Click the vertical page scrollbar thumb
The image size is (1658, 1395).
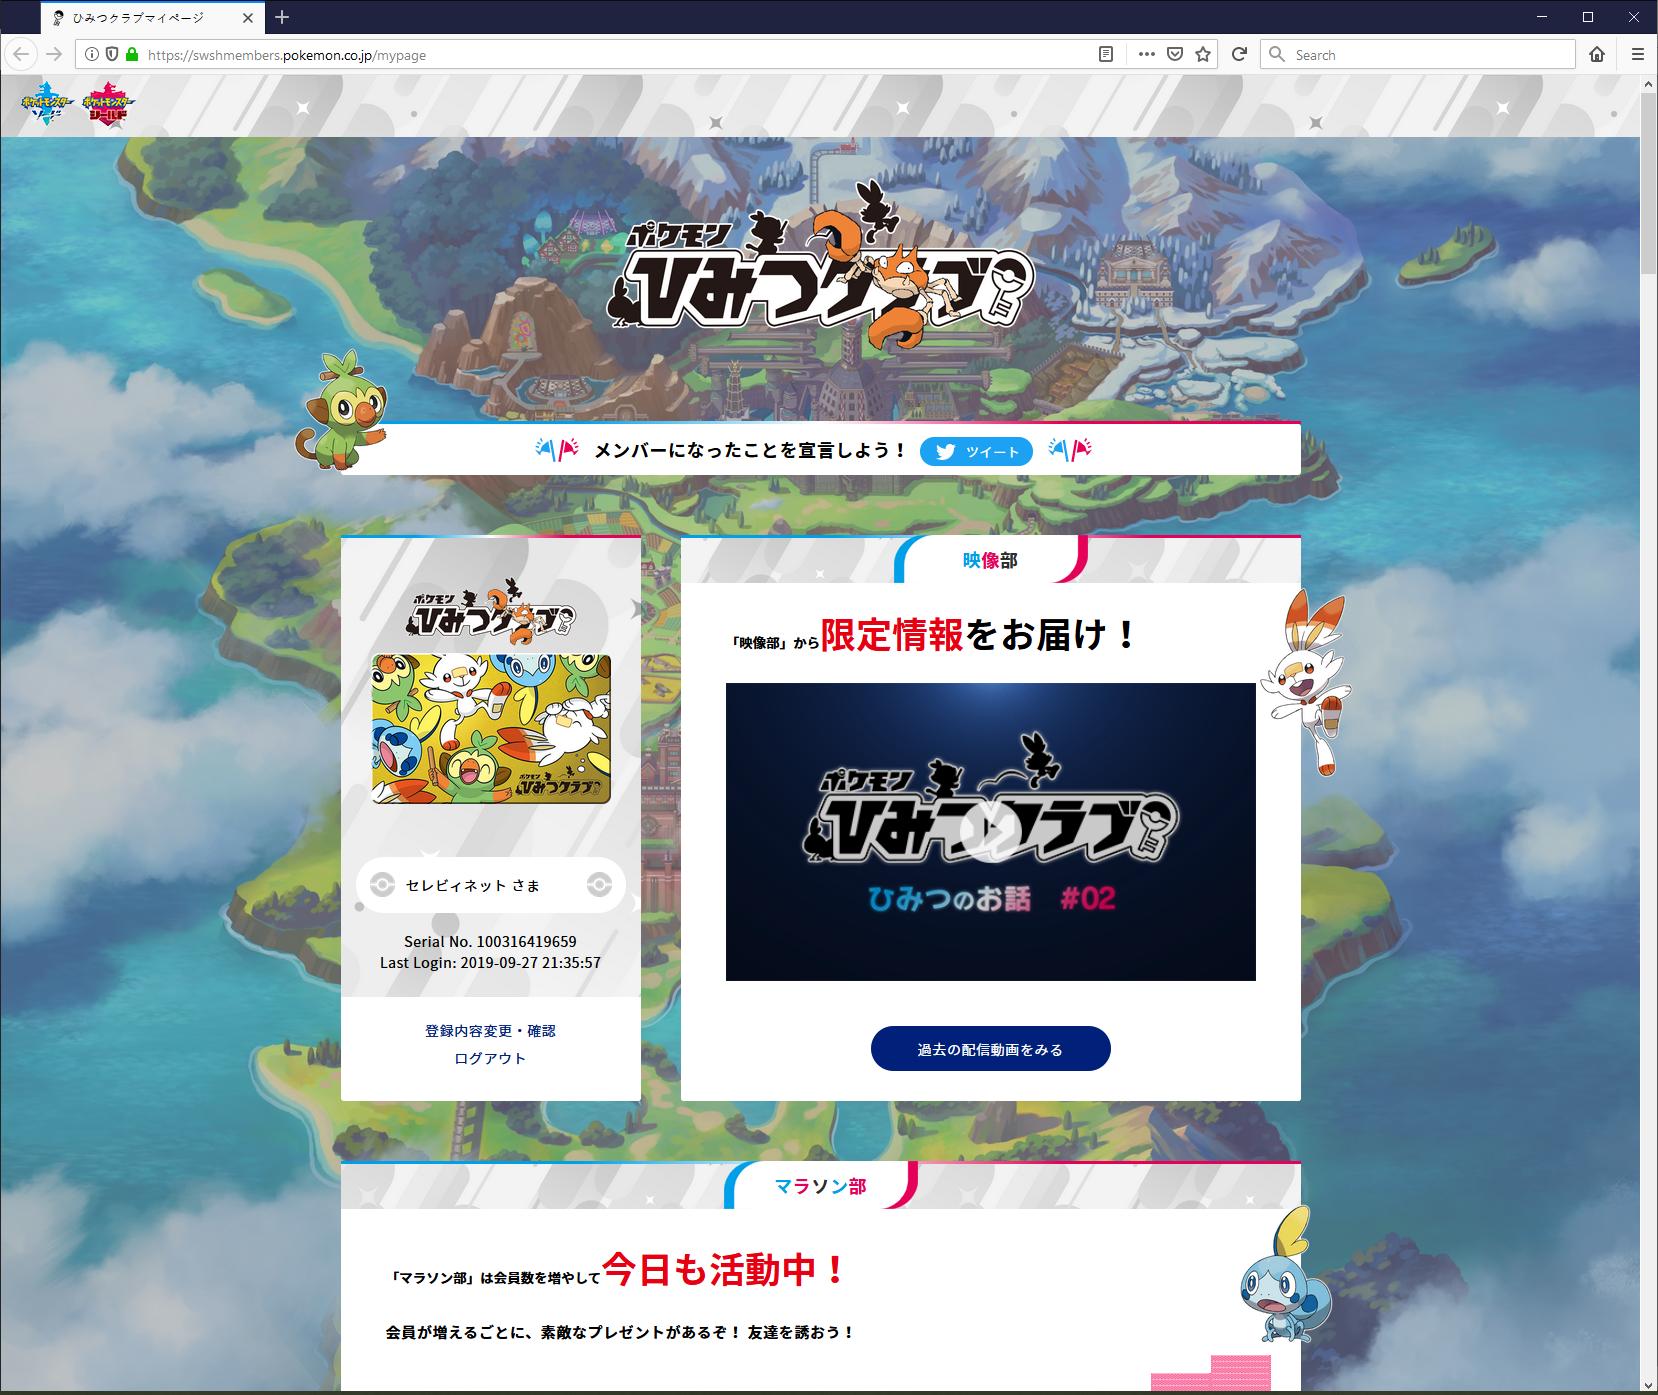pyautogui.click(x=1649, y=185)
